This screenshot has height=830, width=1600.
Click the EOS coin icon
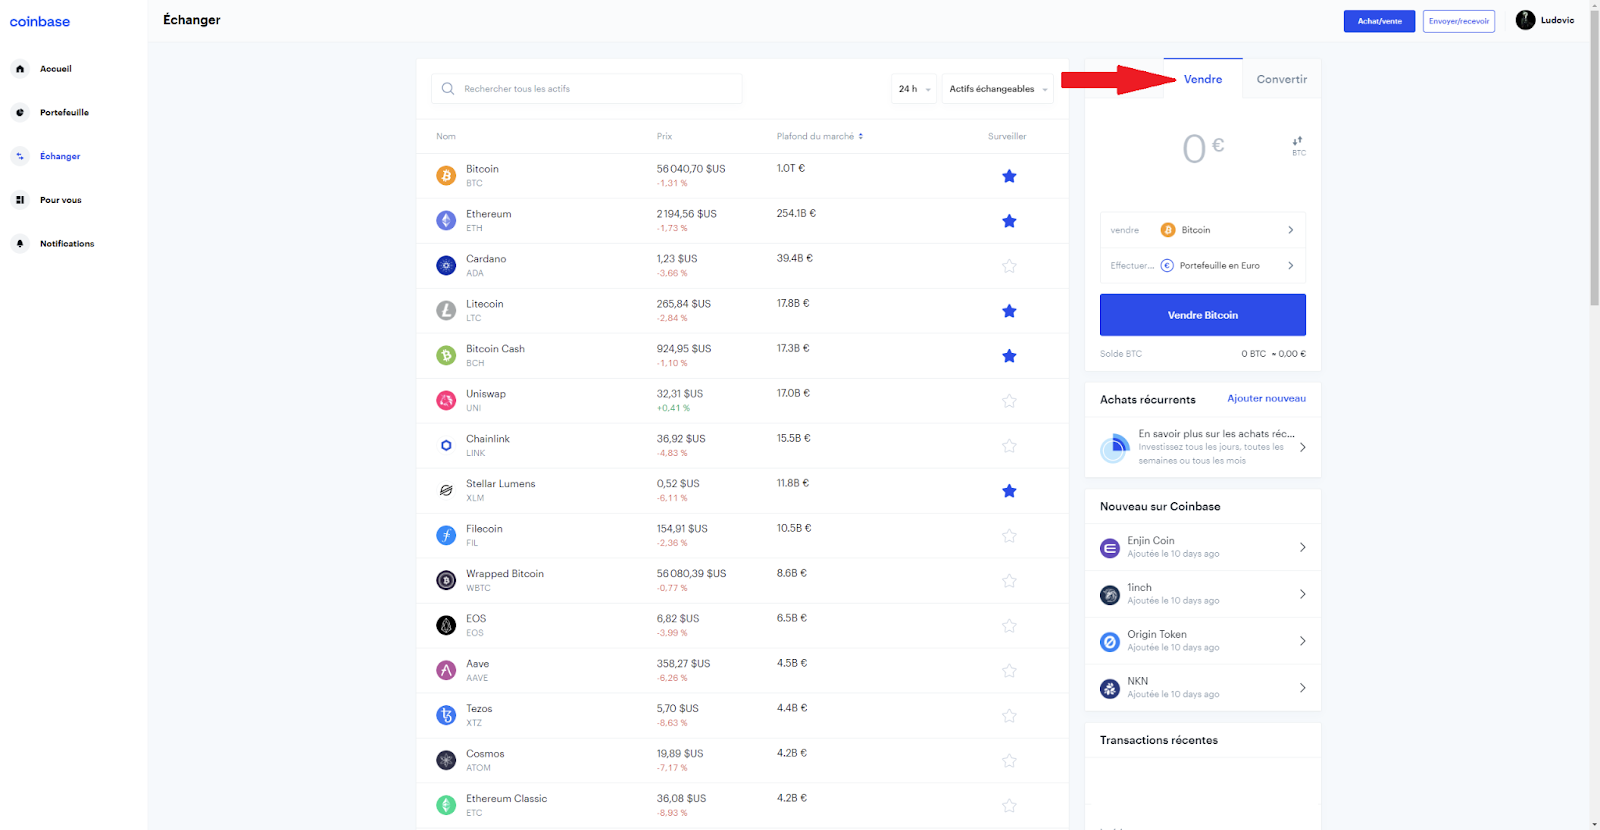tap(446, 626)
